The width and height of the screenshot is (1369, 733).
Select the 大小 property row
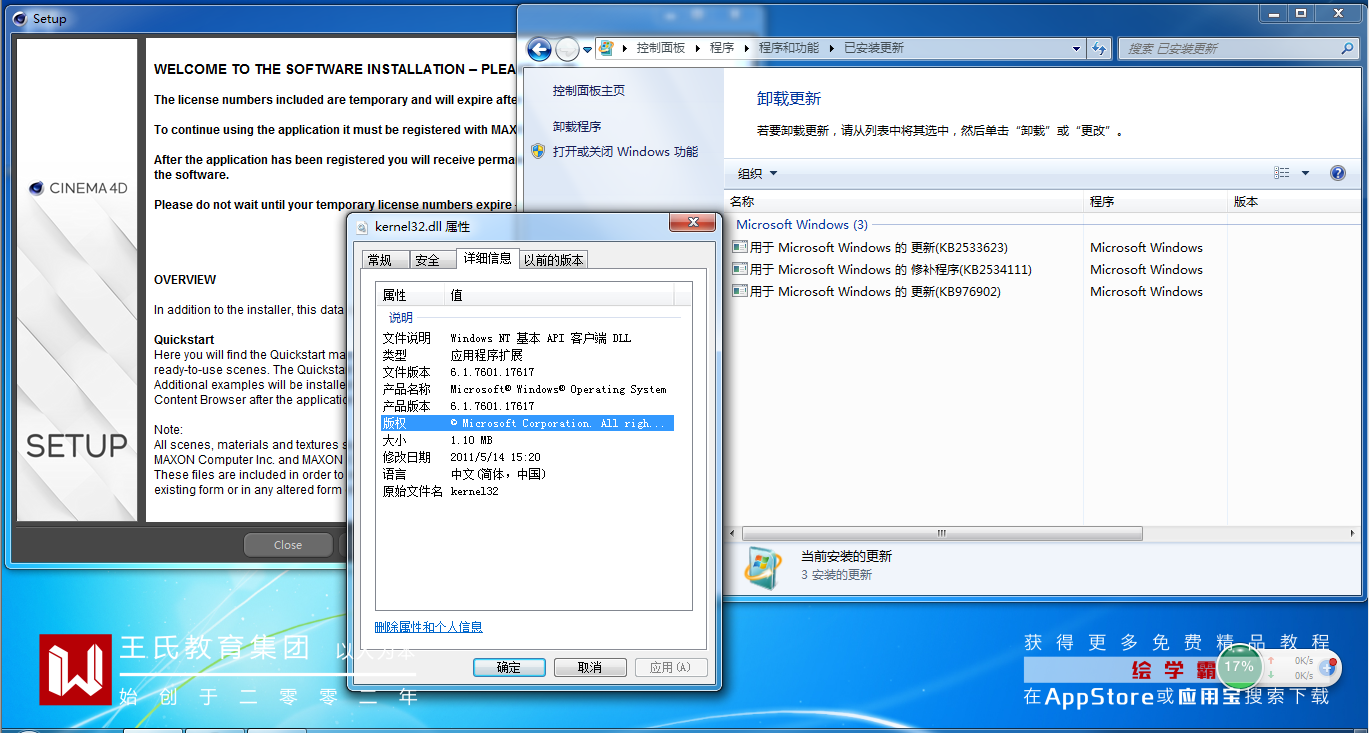pyautogui.click(x=527, y=440)
